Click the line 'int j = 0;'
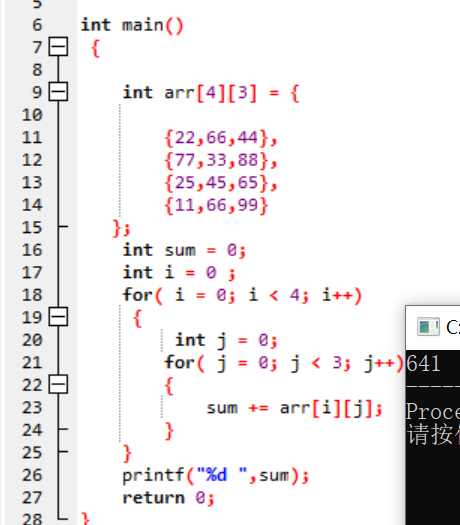The image size is (460, 525). tap(226, 341)
